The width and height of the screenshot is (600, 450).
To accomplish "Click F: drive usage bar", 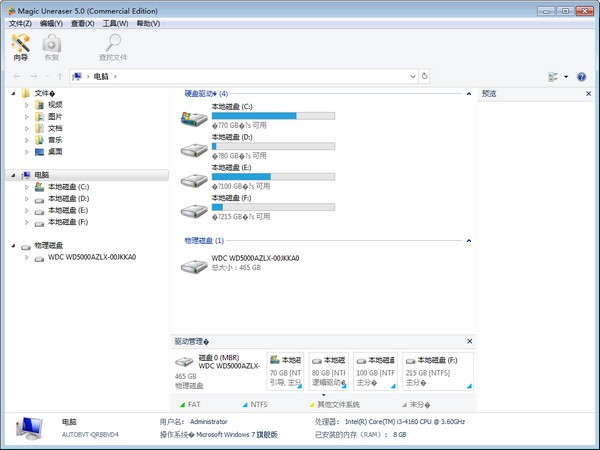I will coord(273,207).
